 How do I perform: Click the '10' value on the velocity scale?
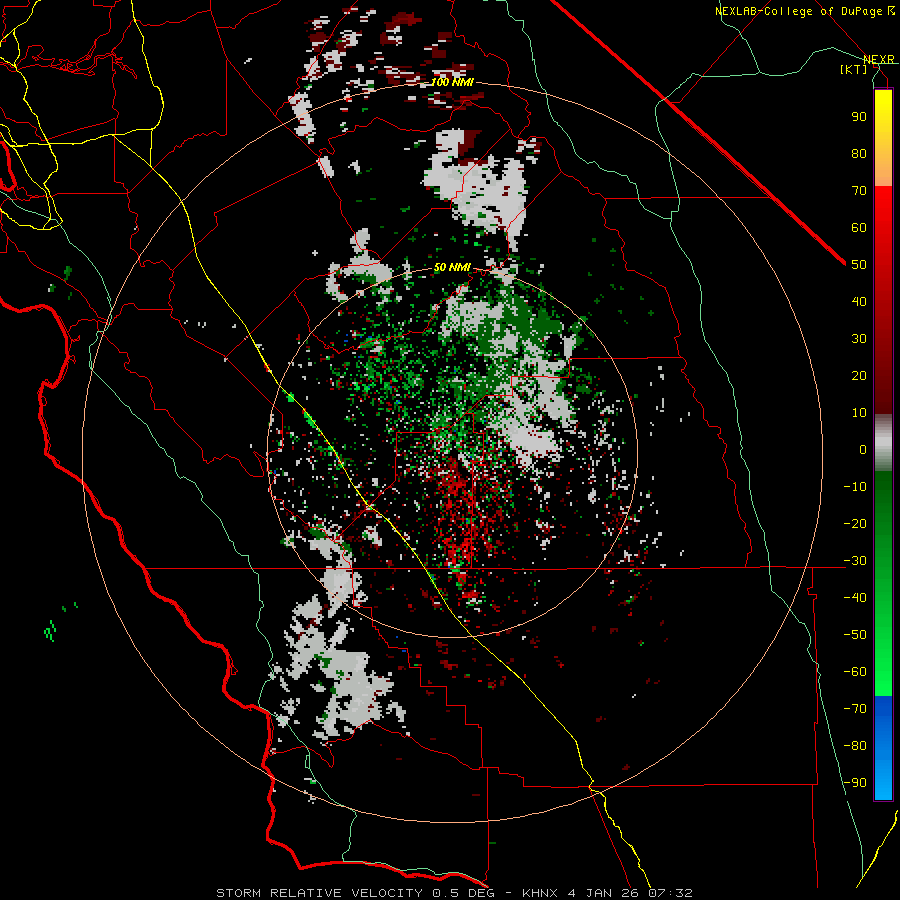[x=859, y=413]
